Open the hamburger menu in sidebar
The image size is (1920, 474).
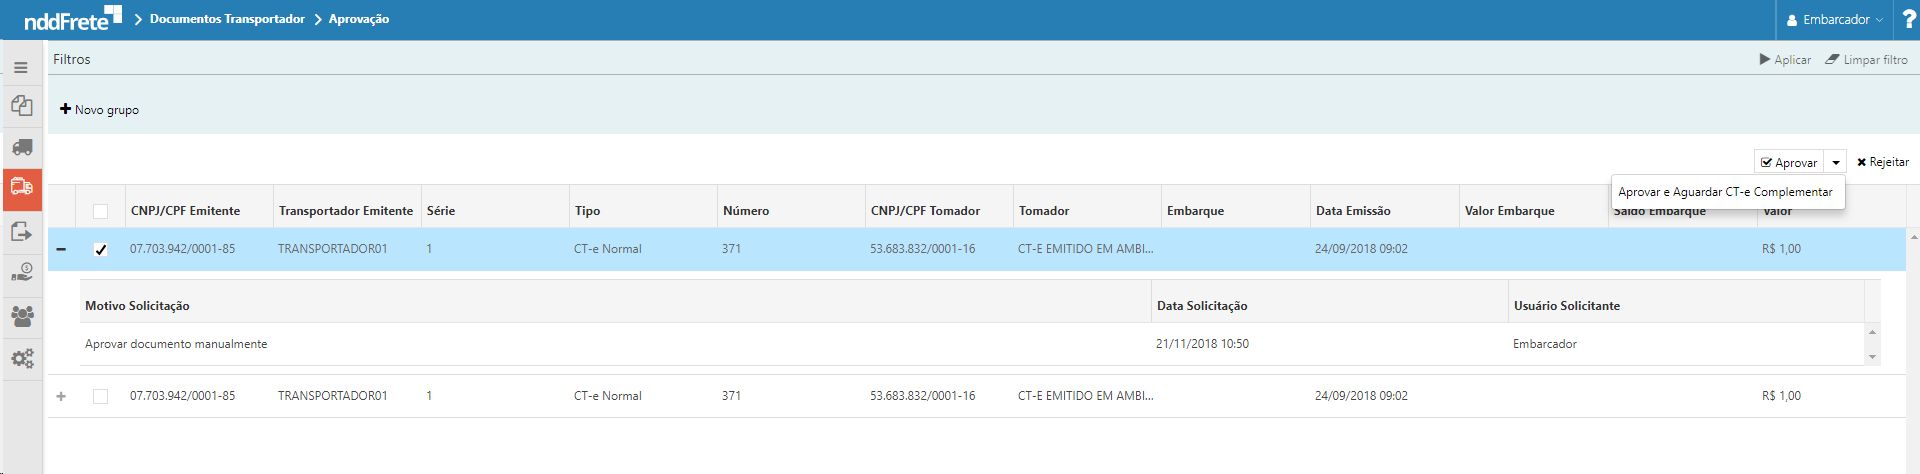coord(21,68)
